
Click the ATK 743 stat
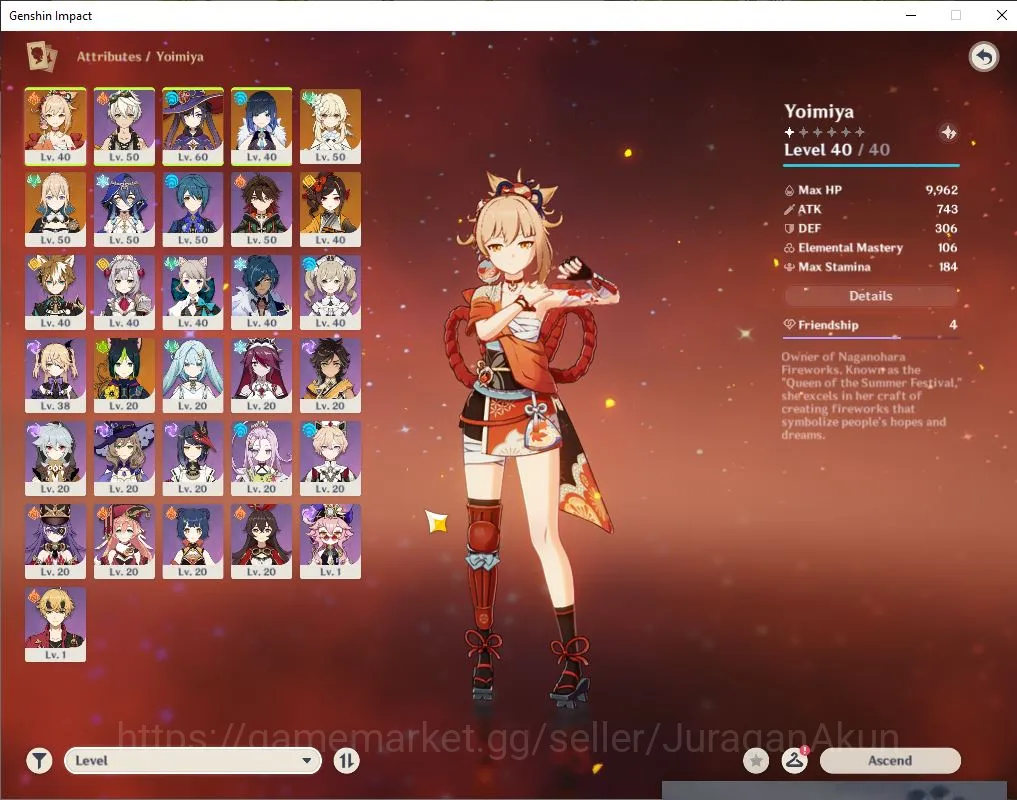tap(870, 209)
